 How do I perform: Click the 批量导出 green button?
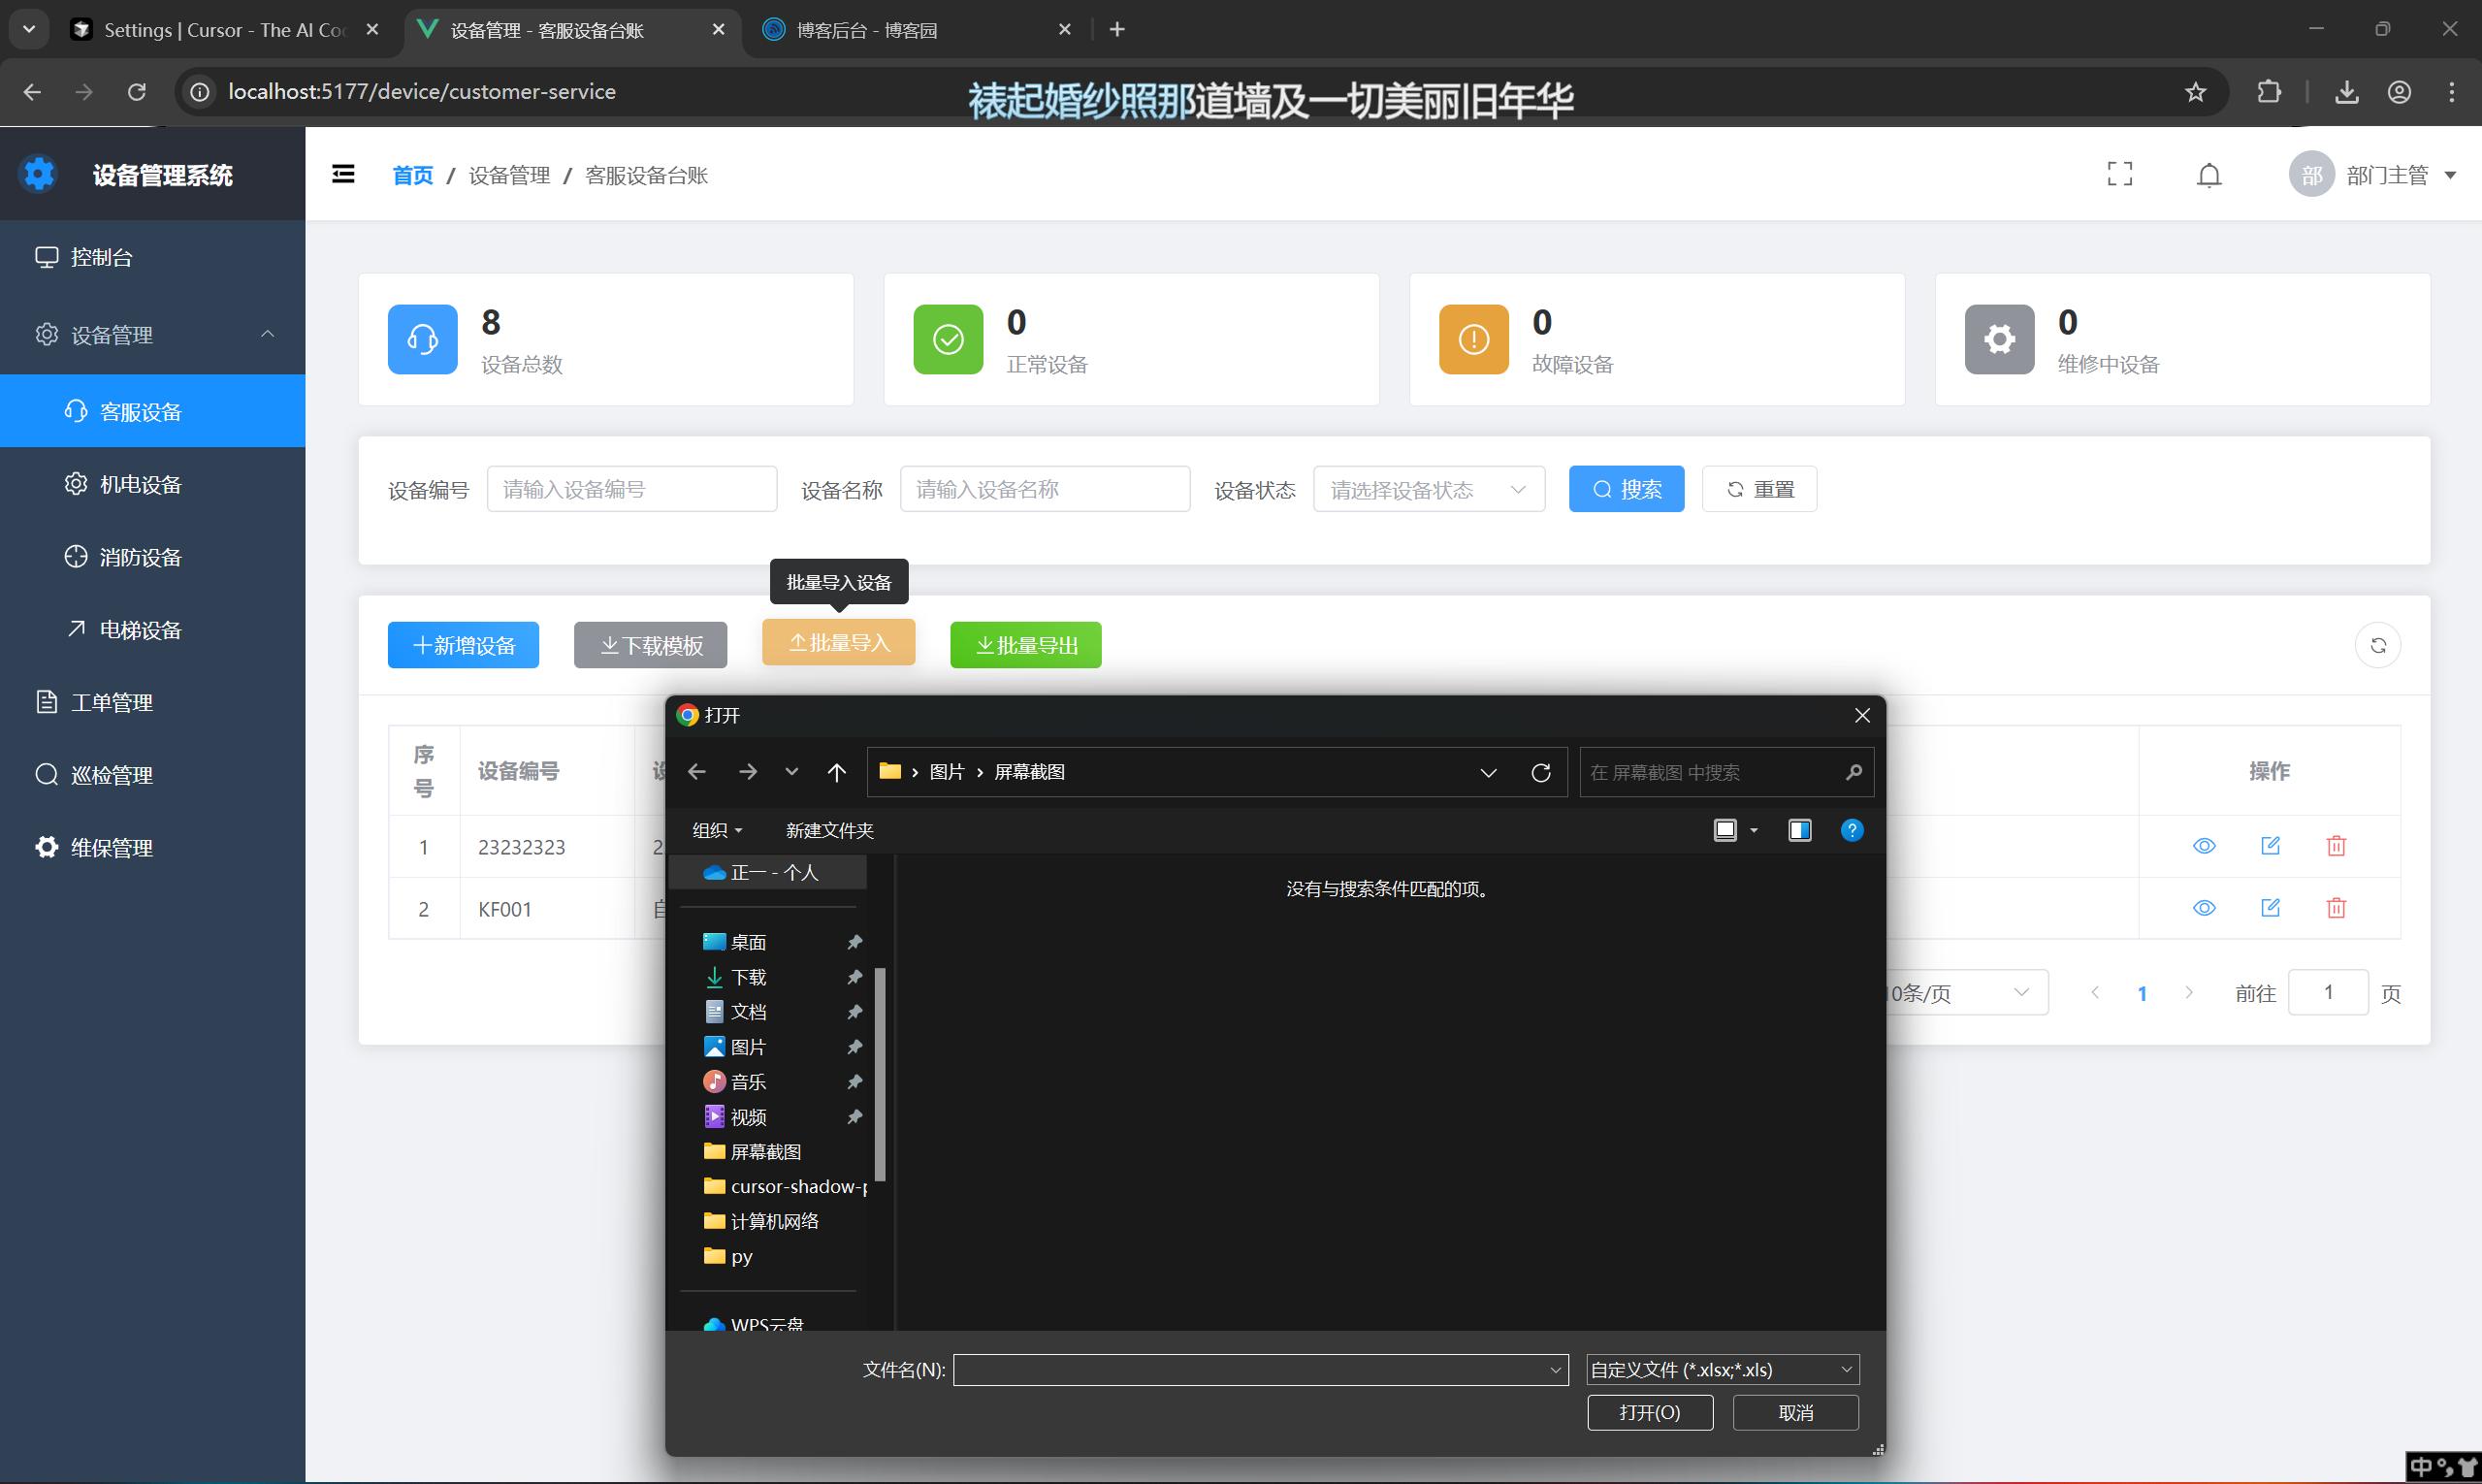coord(1025,645)
